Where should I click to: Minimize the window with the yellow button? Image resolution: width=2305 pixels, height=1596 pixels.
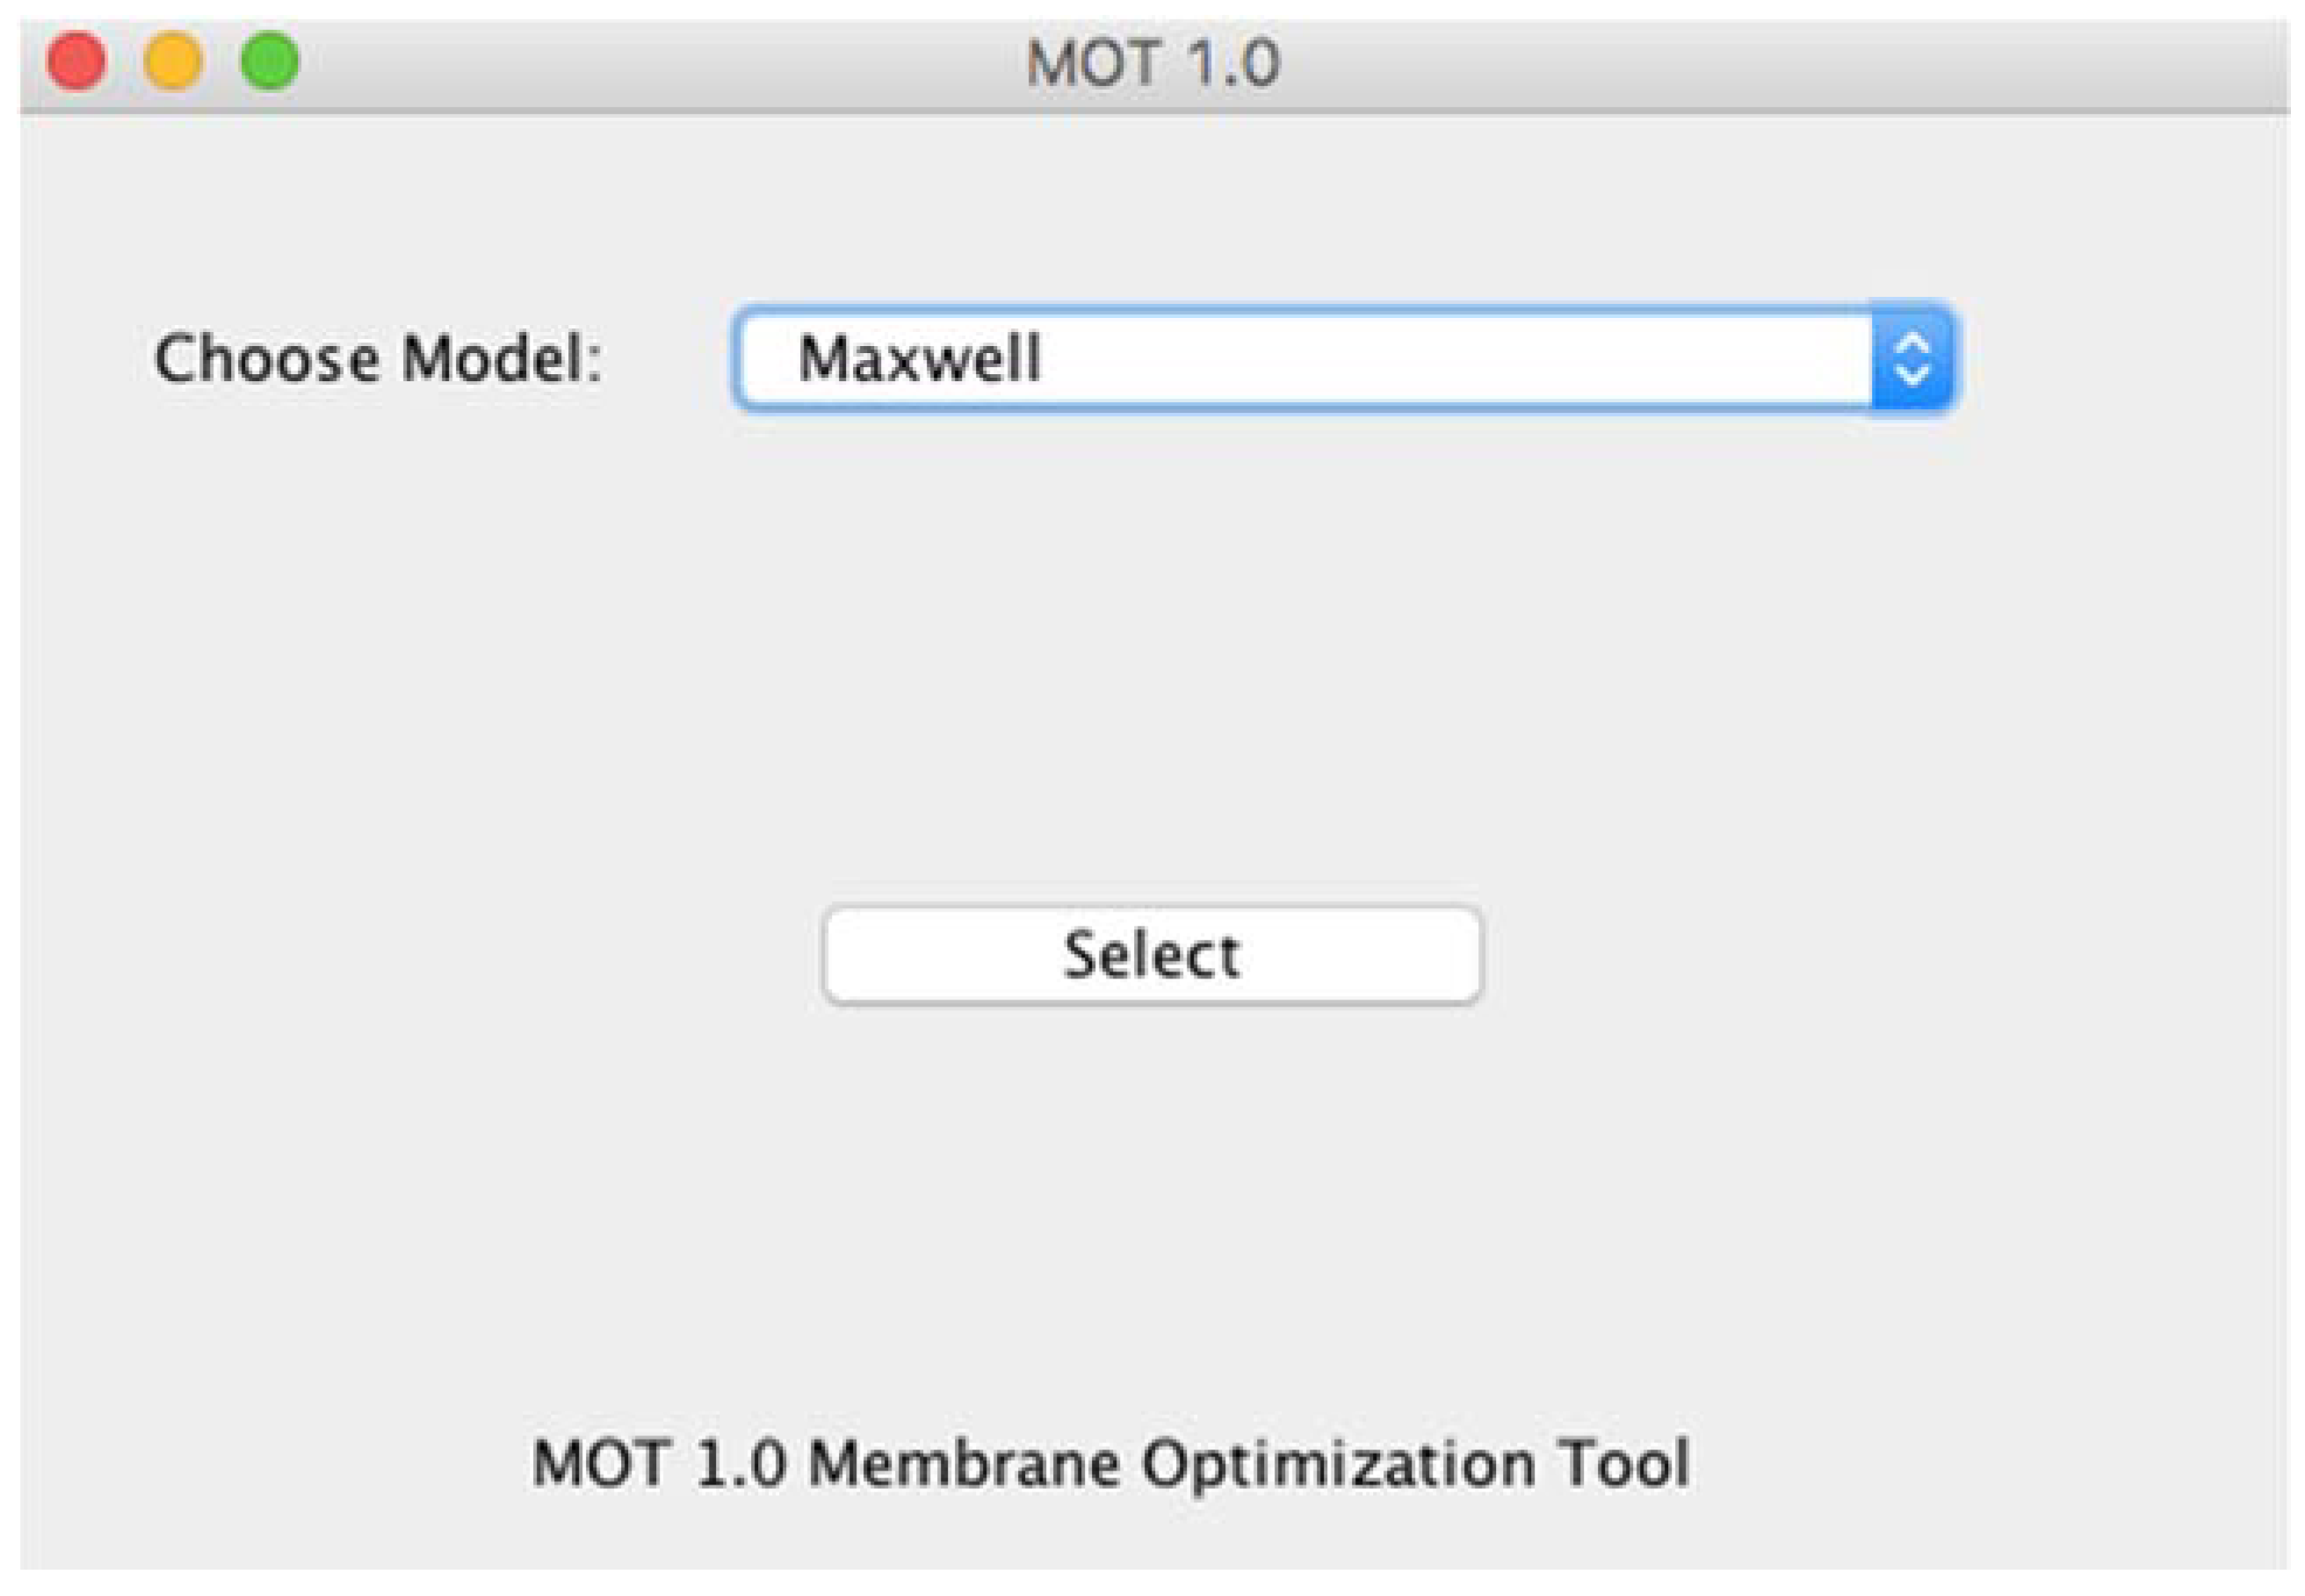coord(173,61)
